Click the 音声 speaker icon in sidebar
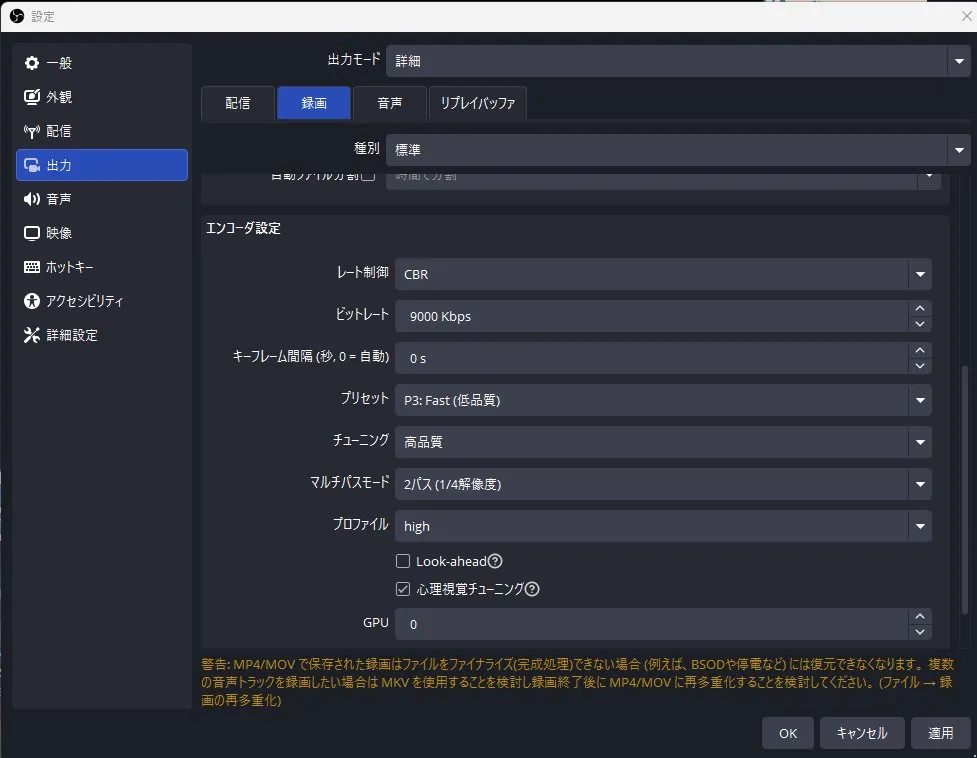The width and height of the screenshot is (977, 758). tap(32, 199)
